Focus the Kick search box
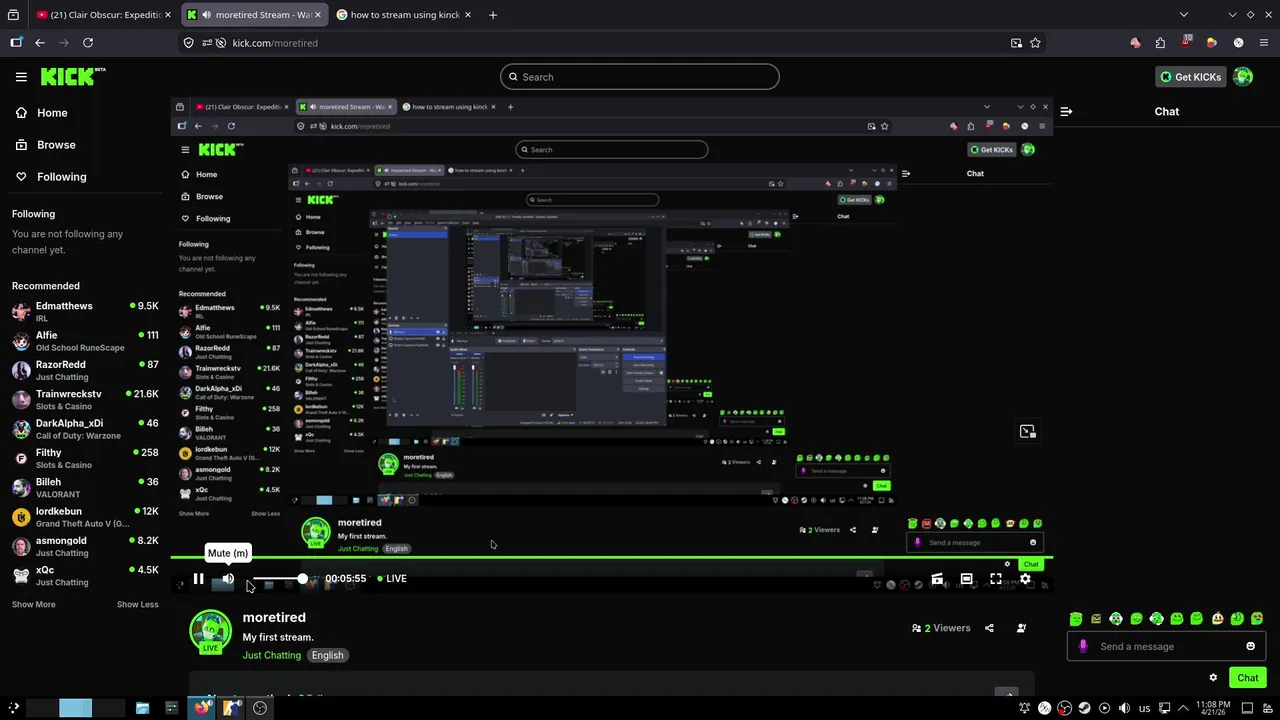Image resolution: width=1280 pixels, height=720 pixels. tap(640, 77)
